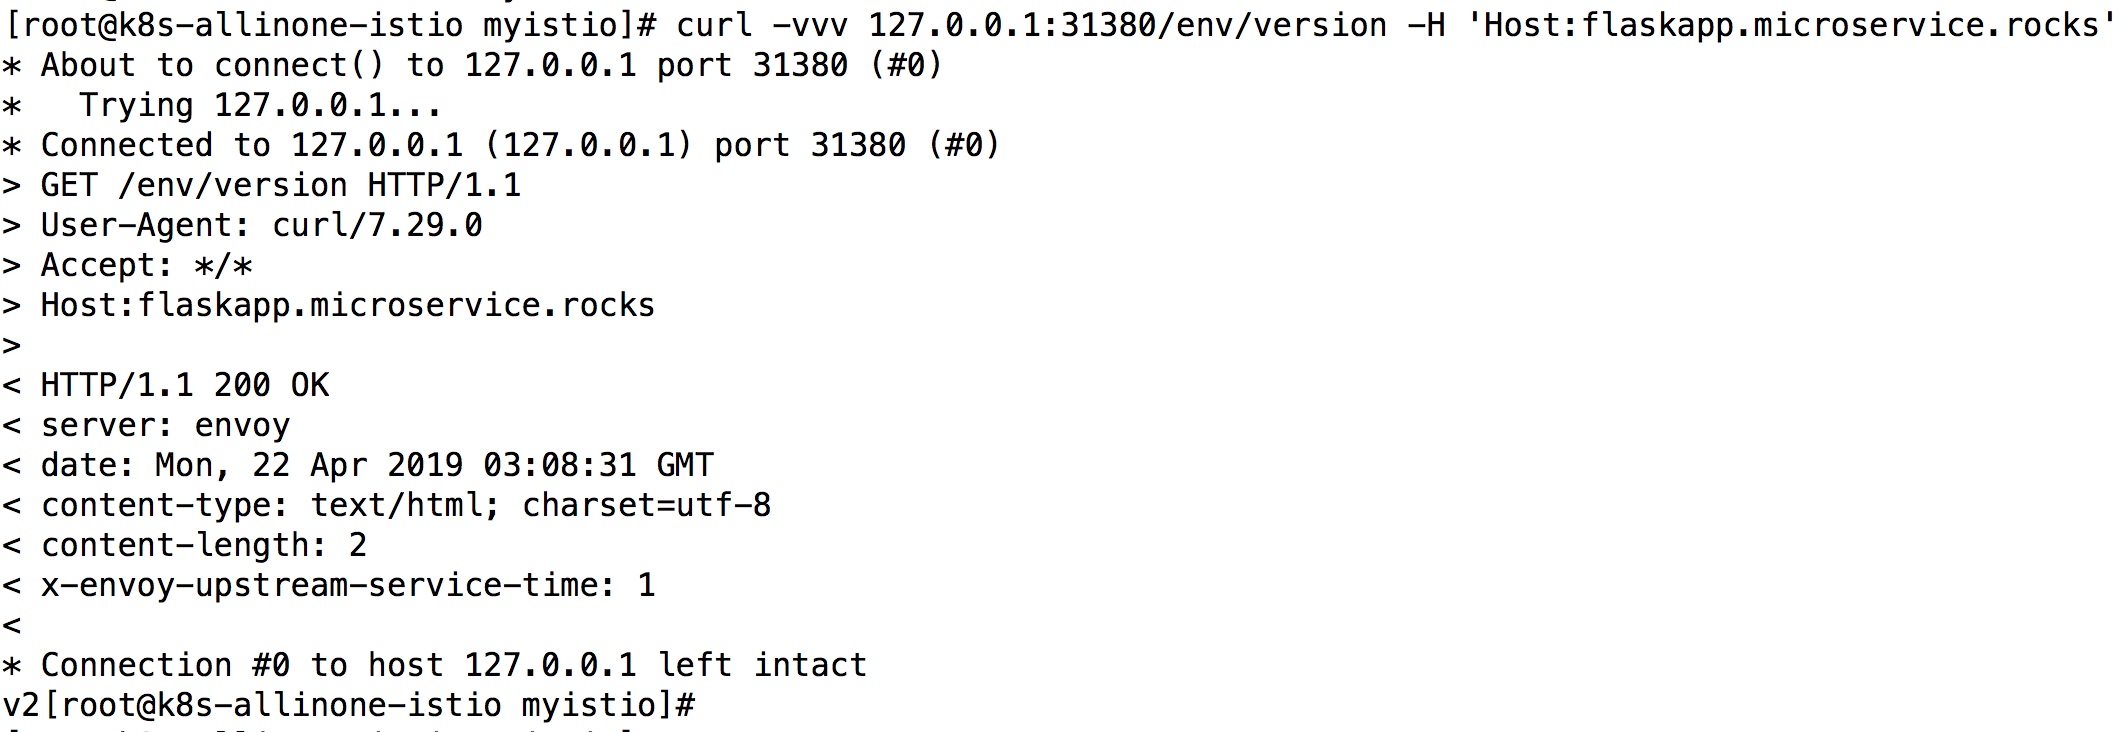This screenshot has height=732, width=2120.
Task: Click the 'server: envoy' response header
Action: click(147, 425)
